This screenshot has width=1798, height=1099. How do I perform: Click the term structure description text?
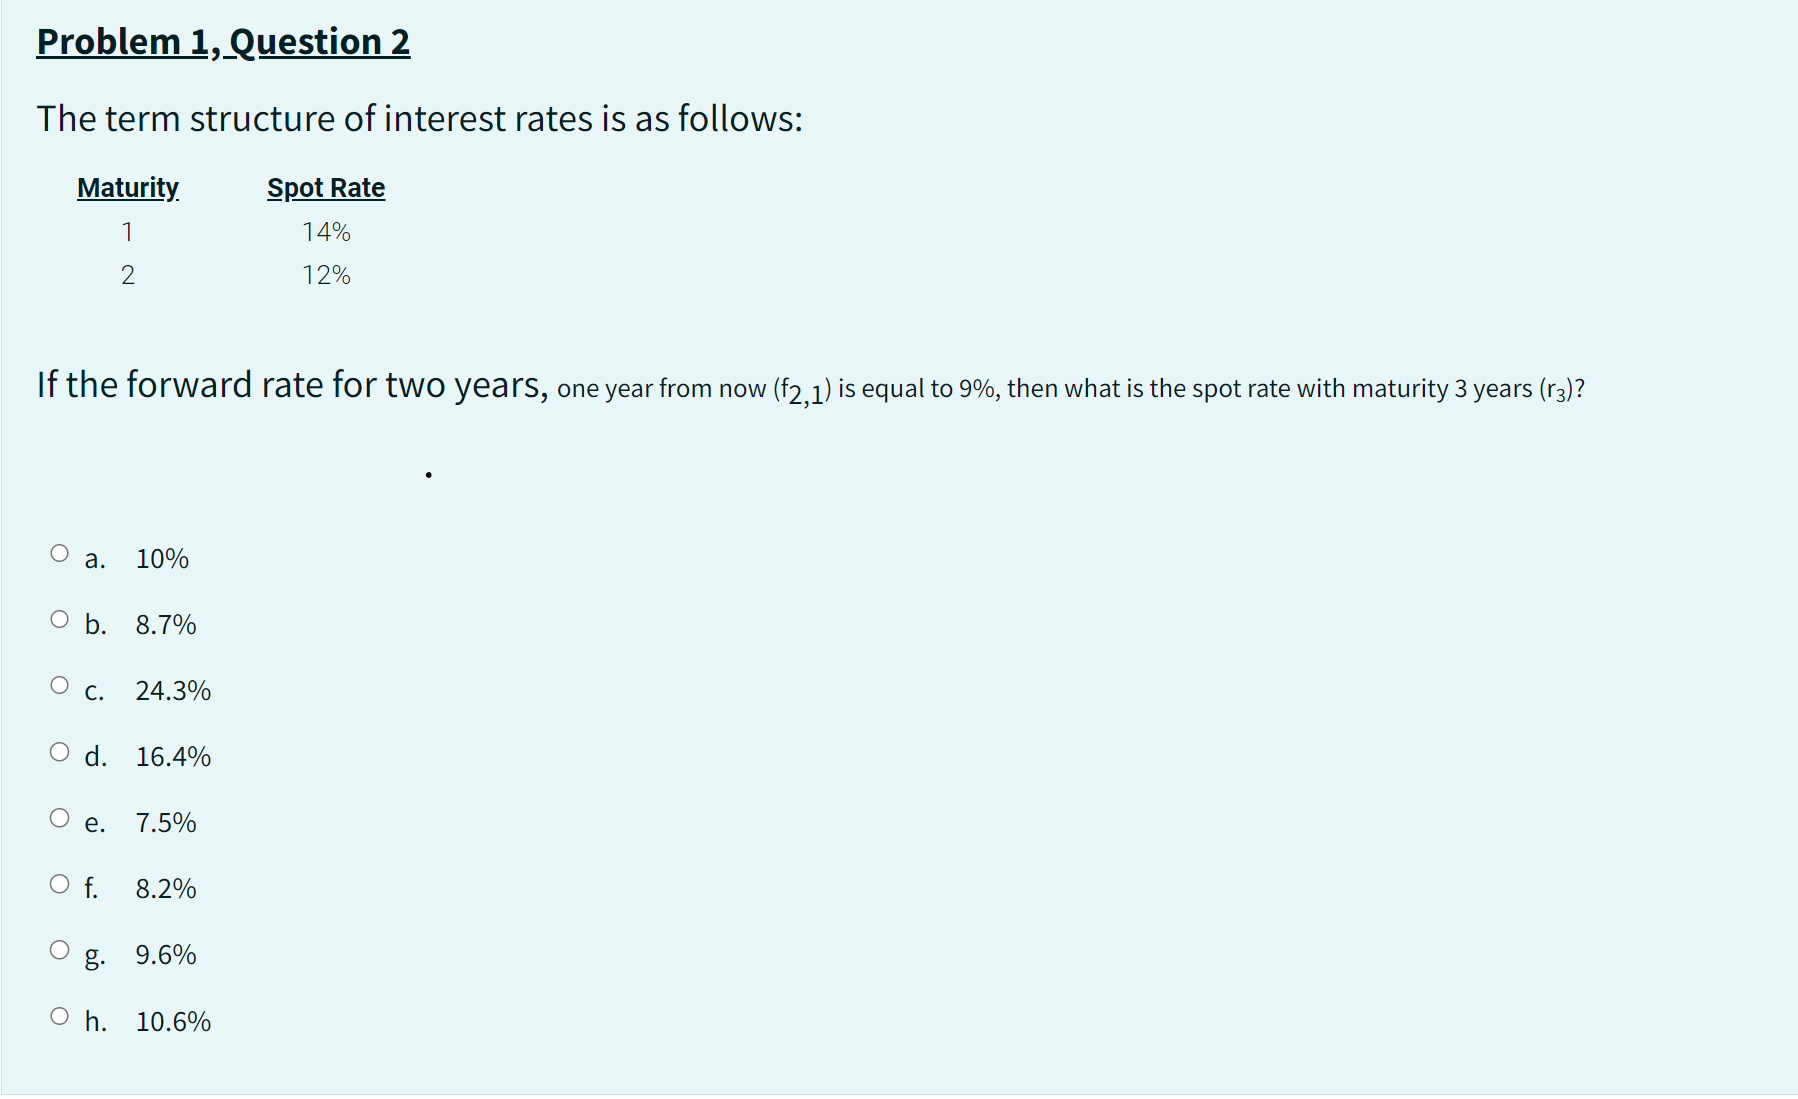(418, 118)
